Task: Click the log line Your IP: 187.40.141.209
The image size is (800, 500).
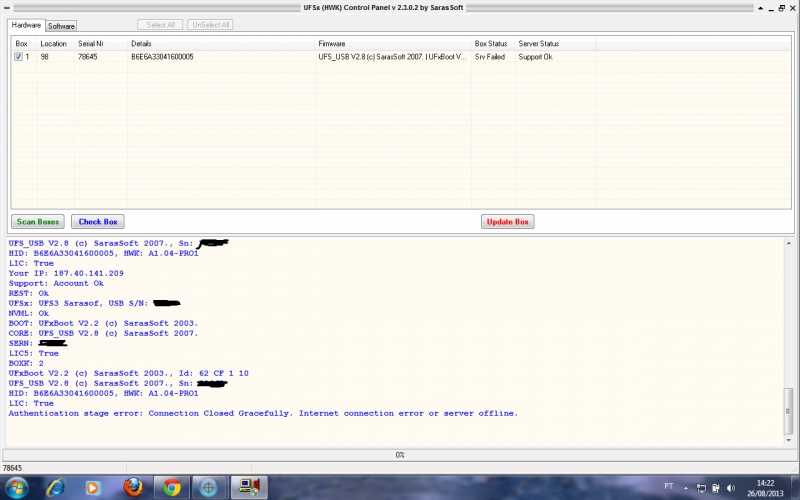Action: pos(66,273)
